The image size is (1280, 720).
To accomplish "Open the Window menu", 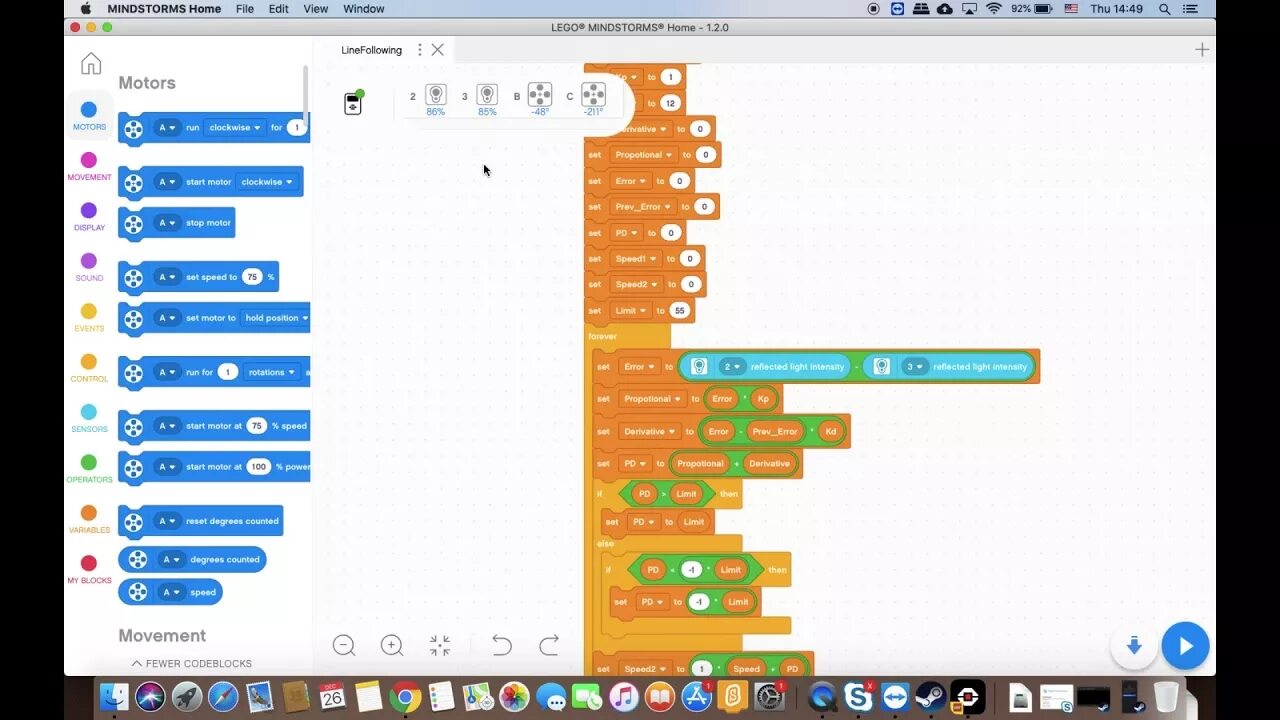I will pos(364,8).
